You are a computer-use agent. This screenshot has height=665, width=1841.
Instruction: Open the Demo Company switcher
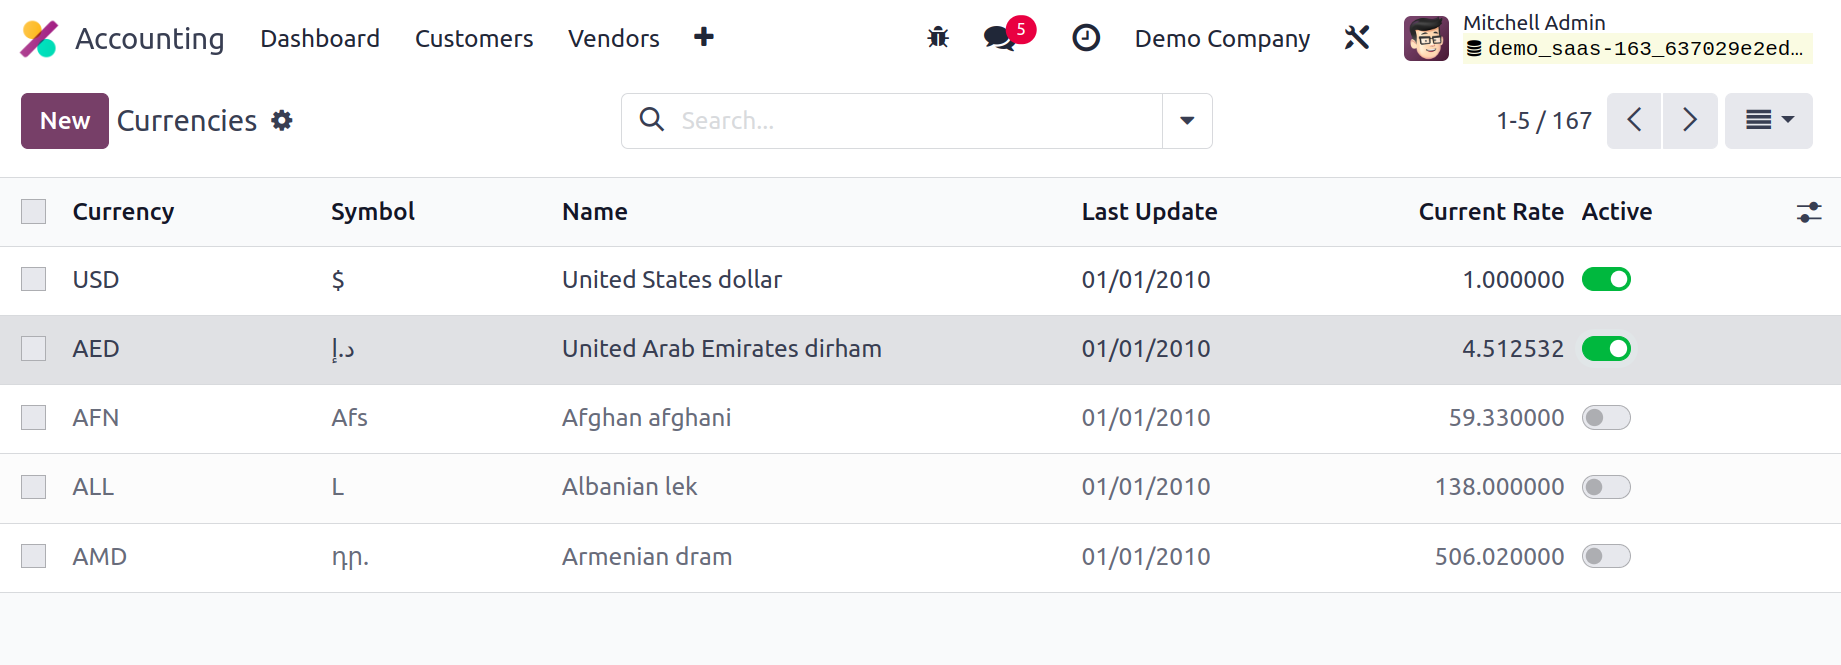[x=1222, y=38]
